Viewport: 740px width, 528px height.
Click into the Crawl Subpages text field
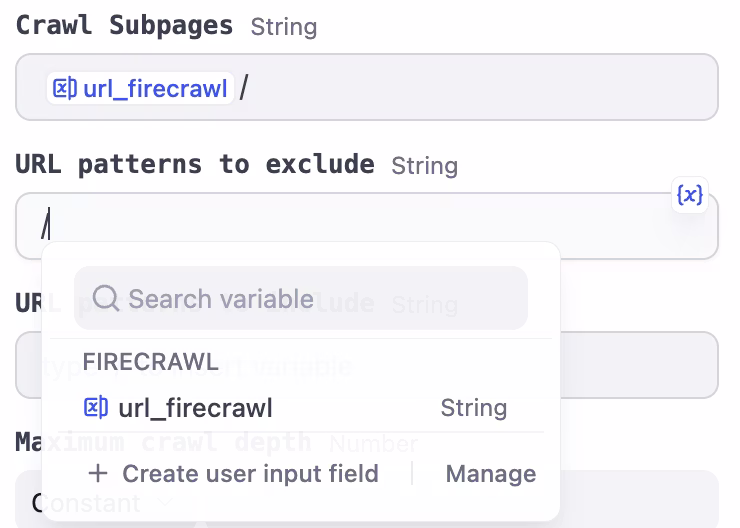[480, 88]
